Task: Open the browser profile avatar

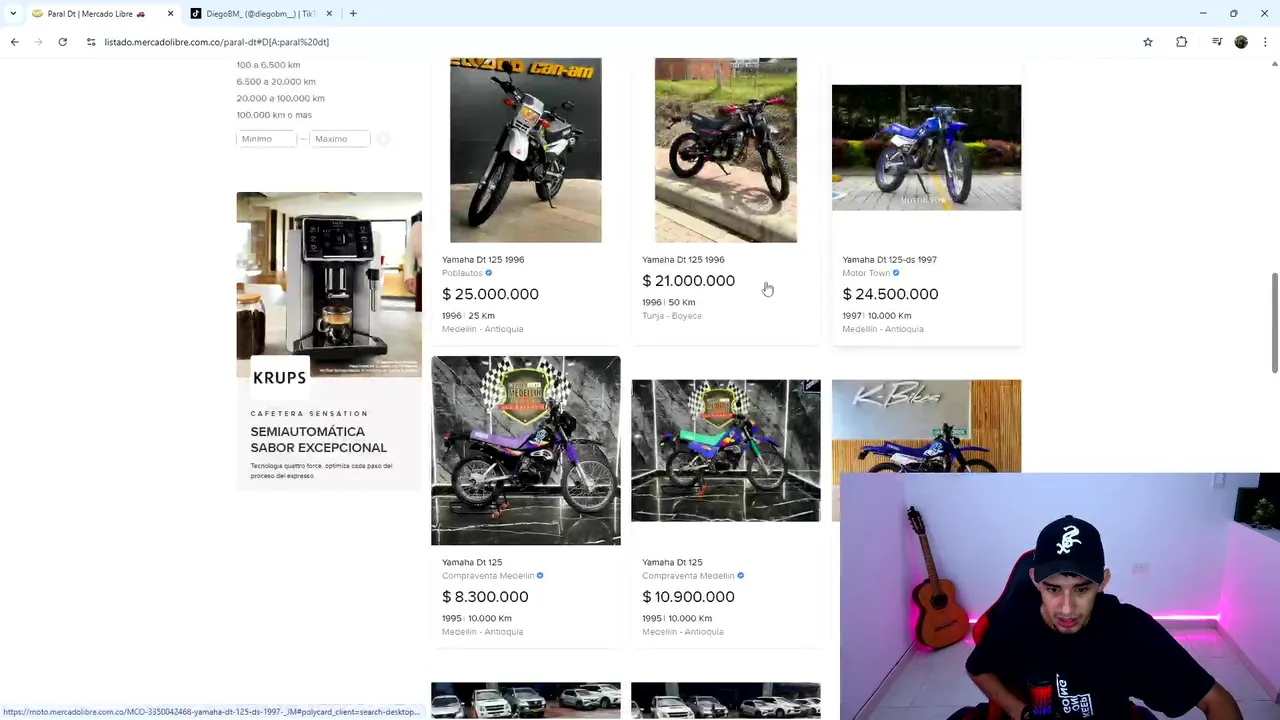Action: (1241, 42)
